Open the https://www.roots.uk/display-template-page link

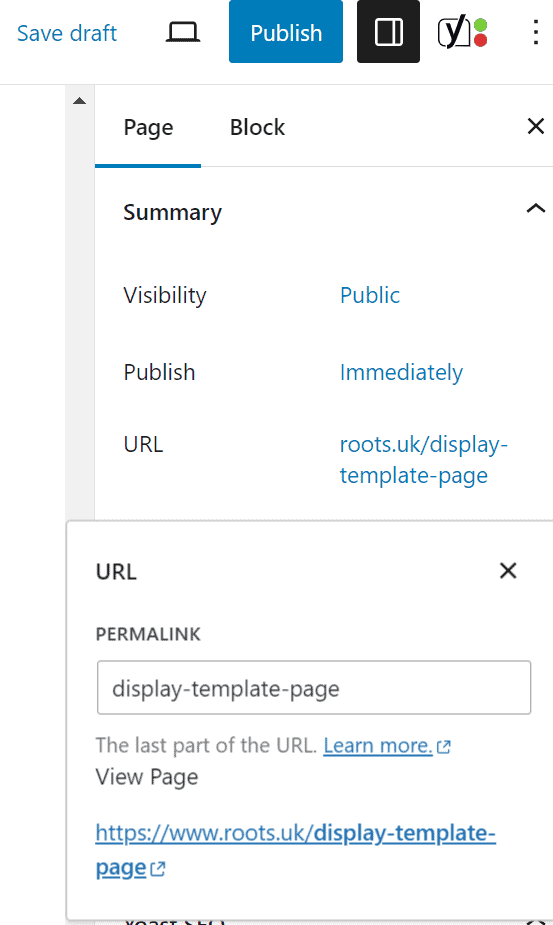(295, 849)
